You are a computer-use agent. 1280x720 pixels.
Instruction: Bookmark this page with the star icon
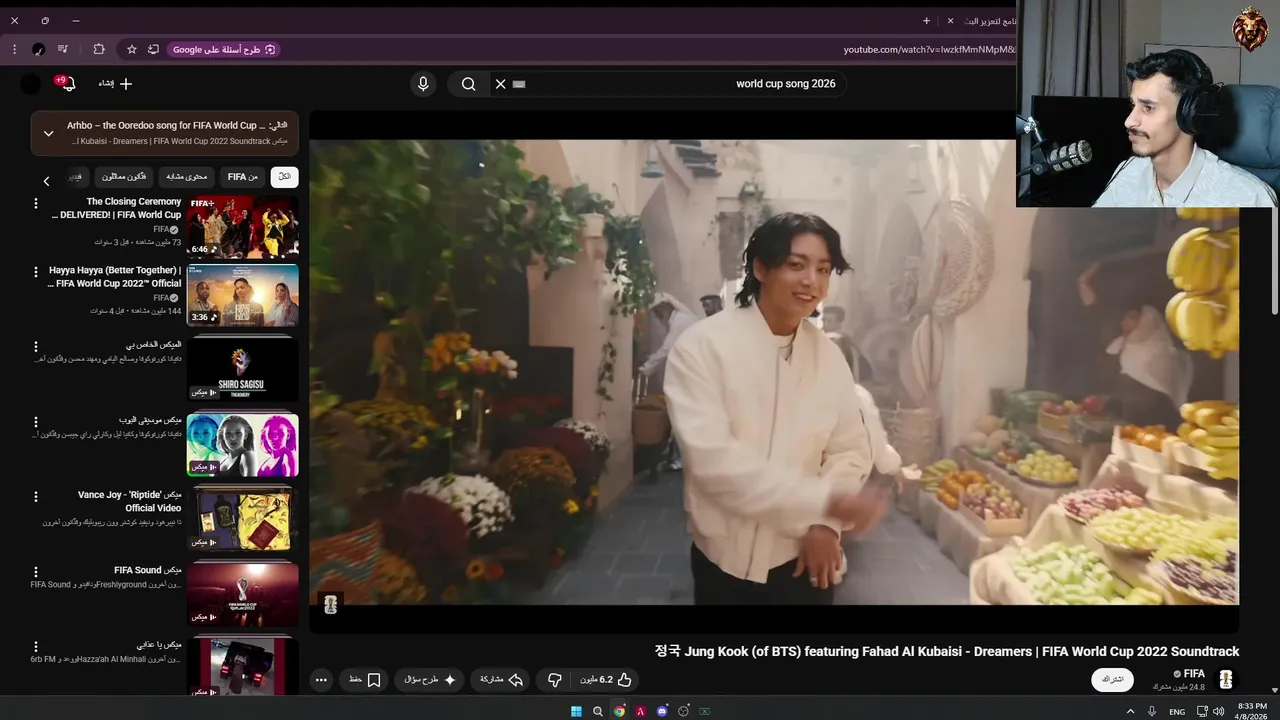coord(131,49)
